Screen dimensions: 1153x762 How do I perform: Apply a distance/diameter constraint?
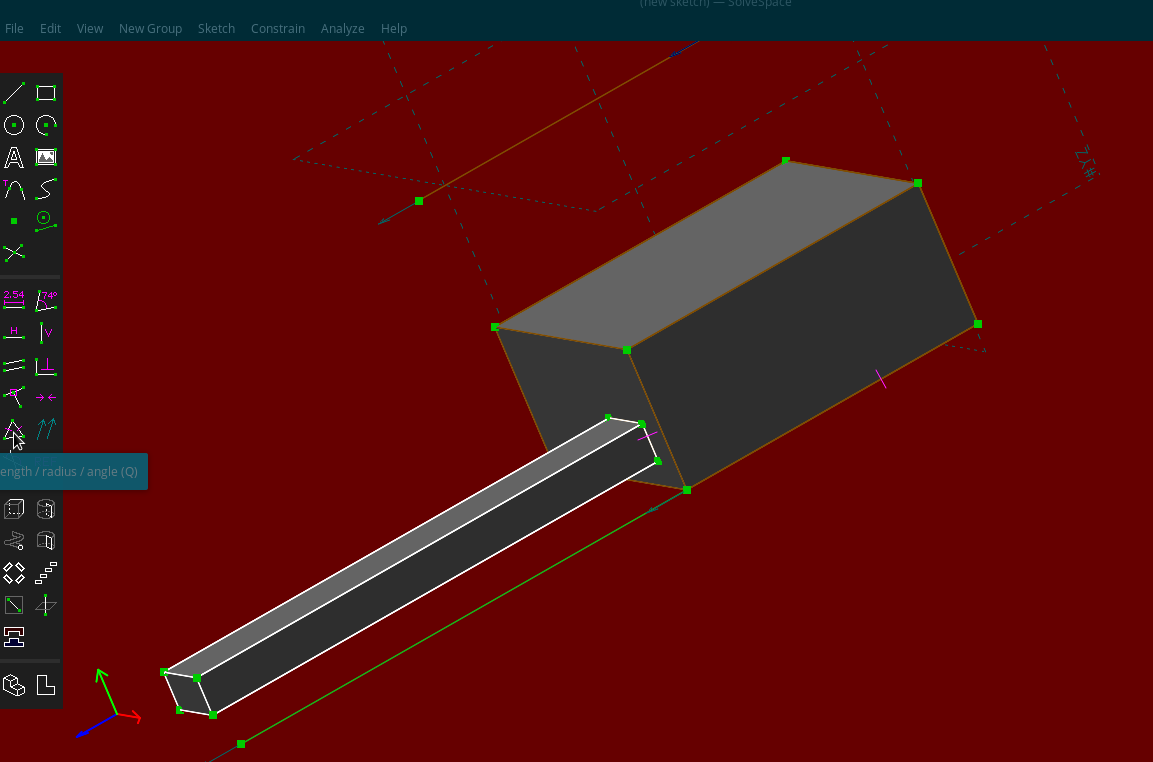[x=14, y=300]
